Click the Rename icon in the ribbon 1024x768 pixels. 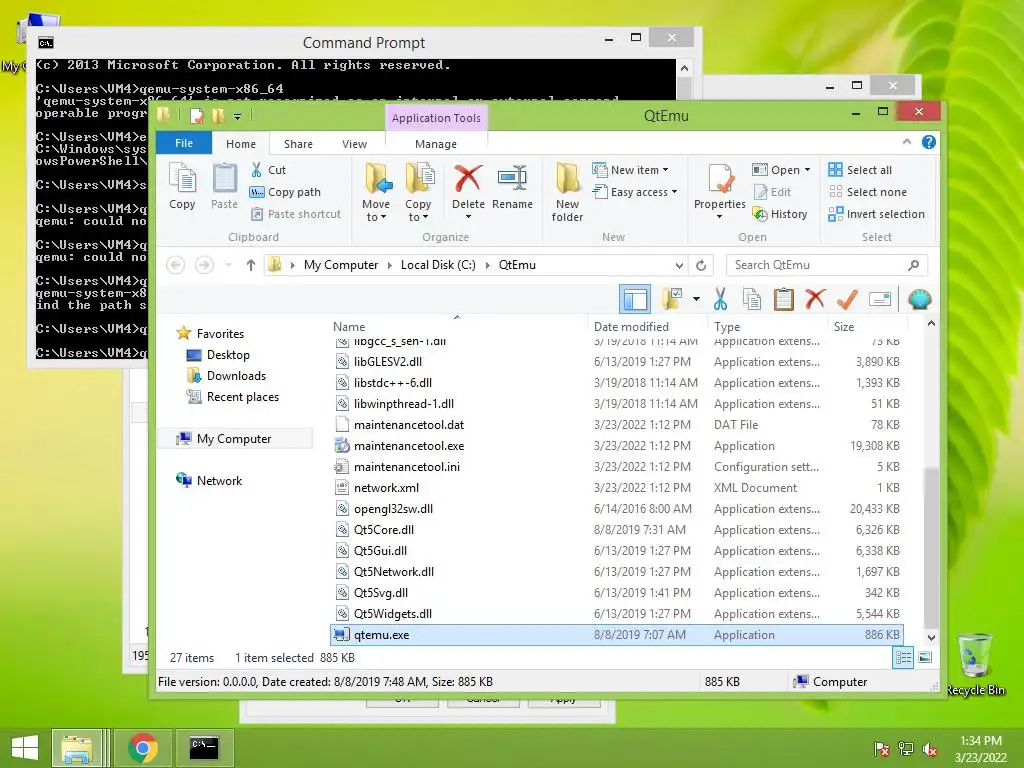coord(513,178)
